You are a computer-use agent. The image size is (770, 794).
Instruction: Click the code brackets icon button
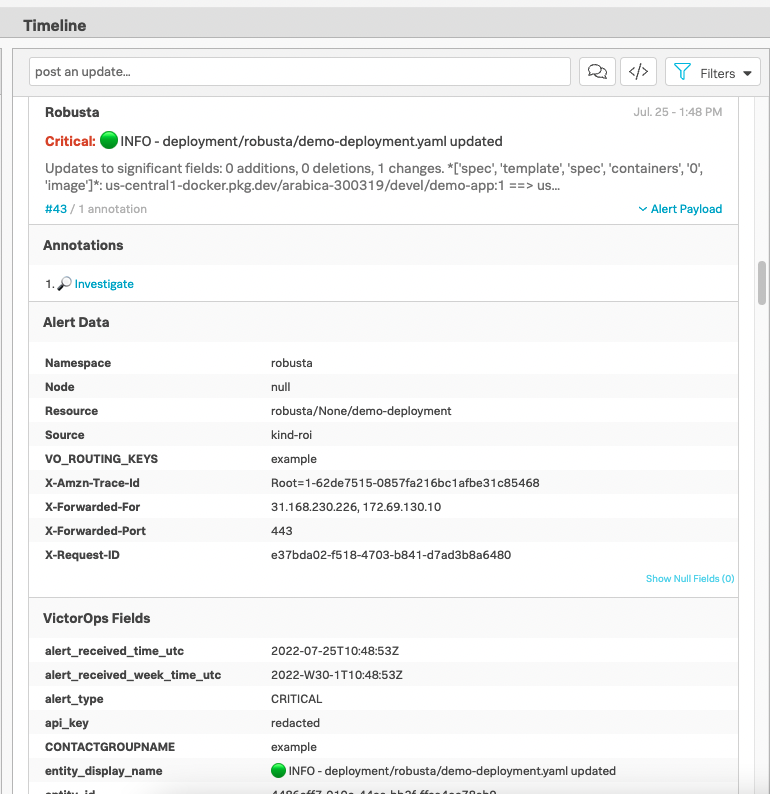[639, 72]
